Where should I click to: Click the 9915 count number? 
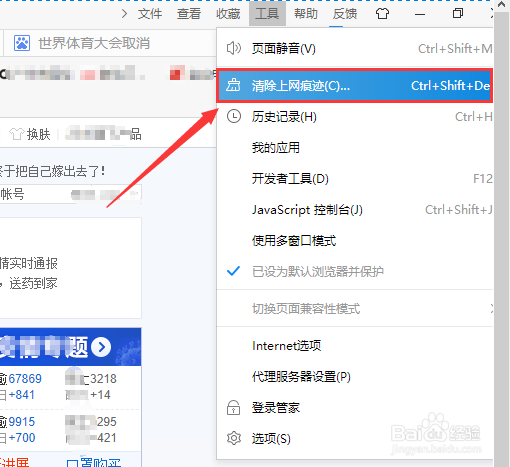pyautogui.click(x=22, y=422)
